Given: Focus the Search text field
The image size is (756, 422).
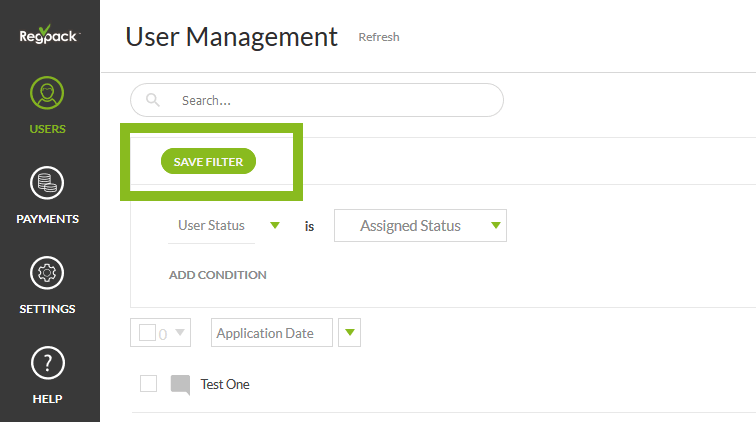Looking at the screenshot, I should tap(330, 100).
